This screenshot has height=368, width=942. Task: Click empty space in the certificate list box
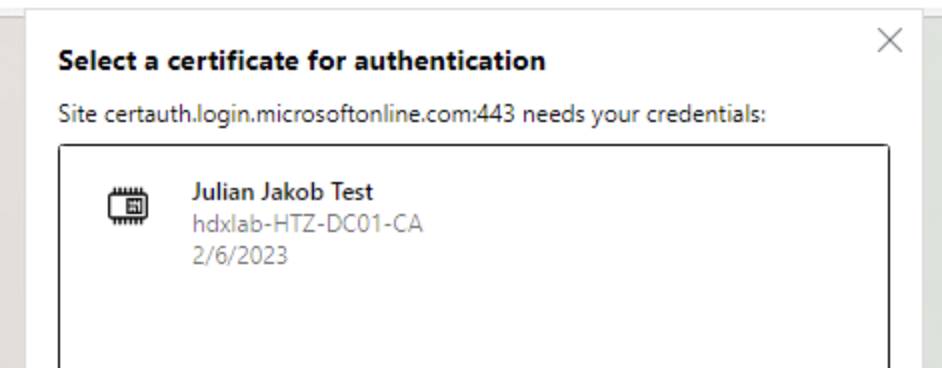coord(473,324)
